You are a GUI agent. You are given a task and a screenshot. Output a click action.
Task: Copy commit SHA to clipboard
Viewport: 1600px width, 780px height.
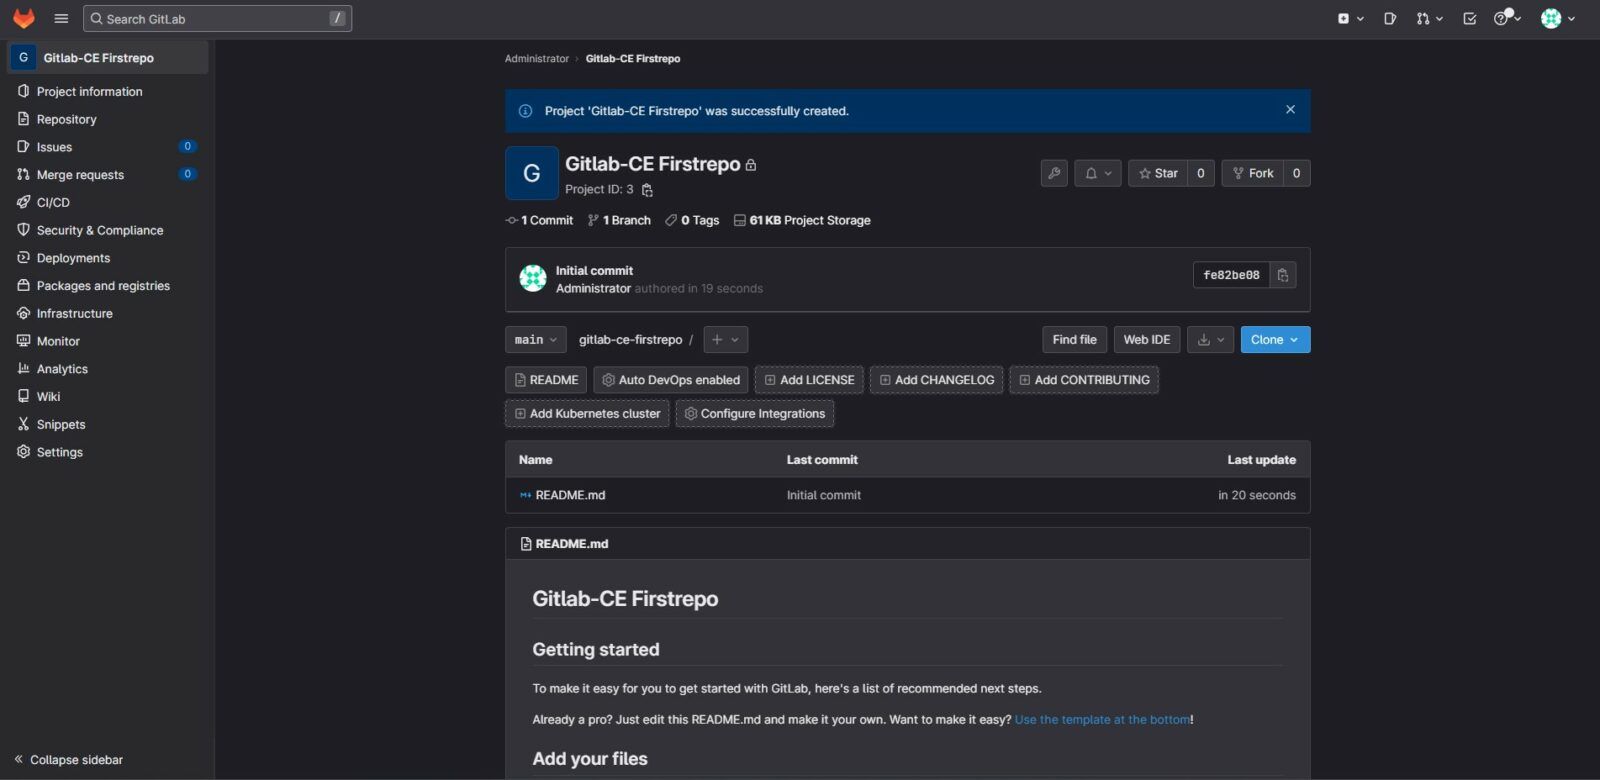coord(1283,275)
